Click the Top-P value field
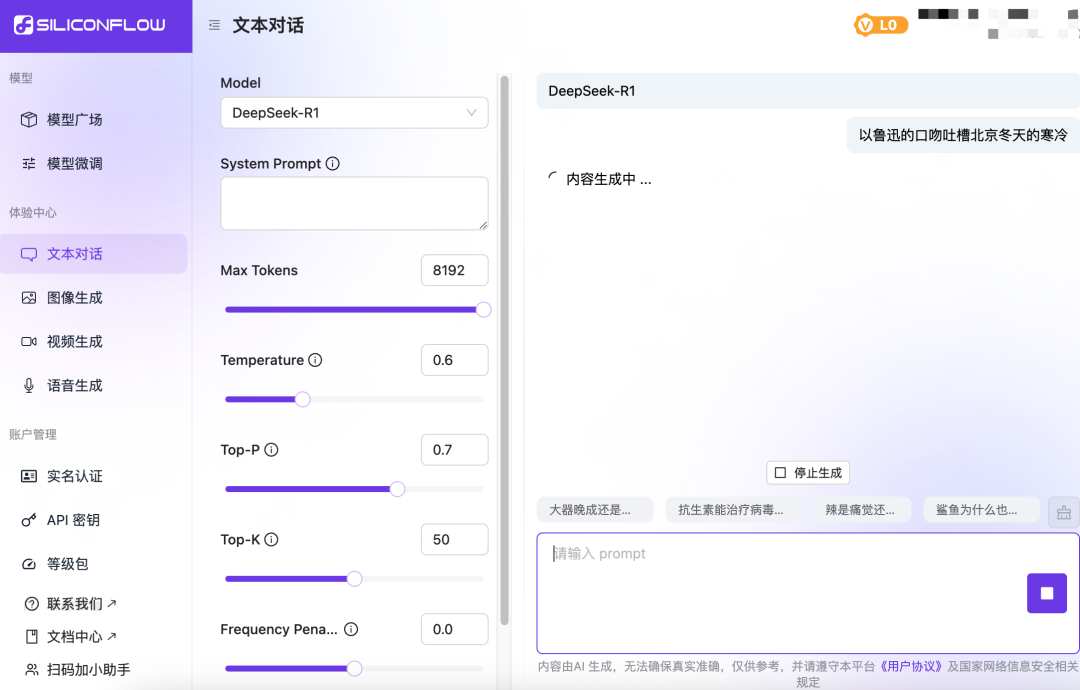1080x690 pixels. point(455,450)
